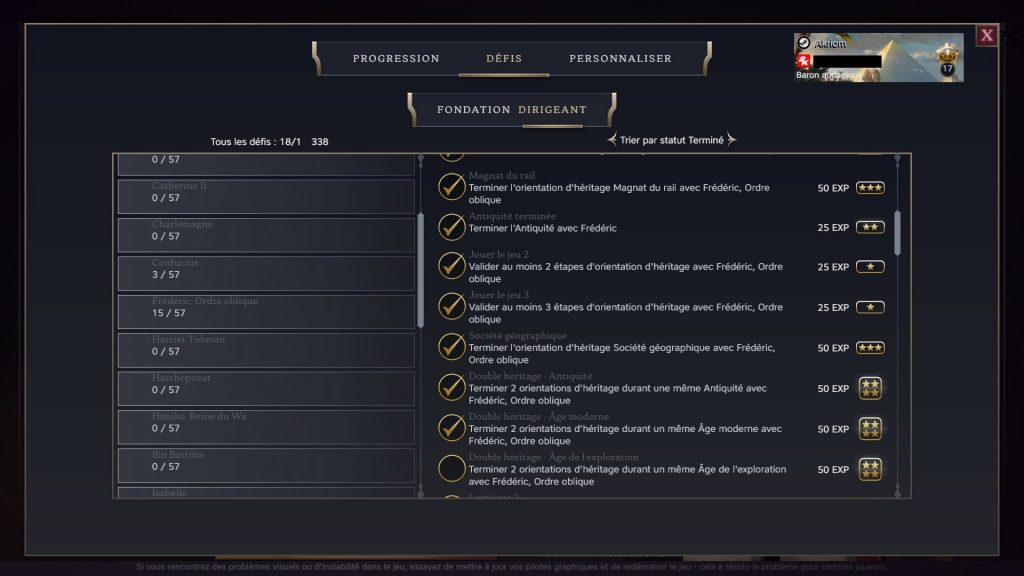Click the one-star reward icon for Jouer le jeu 2
The image size is (1024, 576).
tap(870, 267)
